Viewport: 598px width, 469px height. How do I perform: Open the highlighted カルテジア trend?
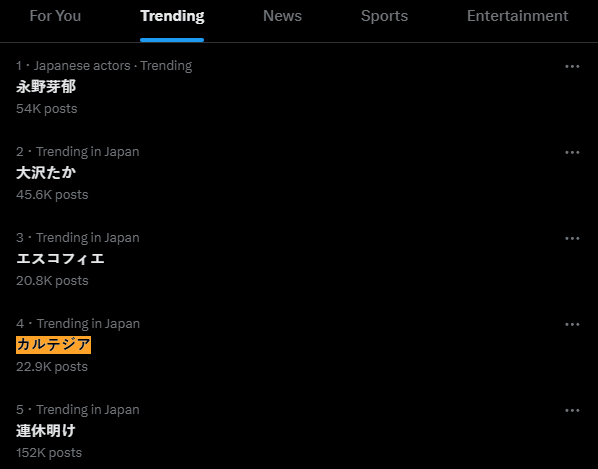pos(53,345)
